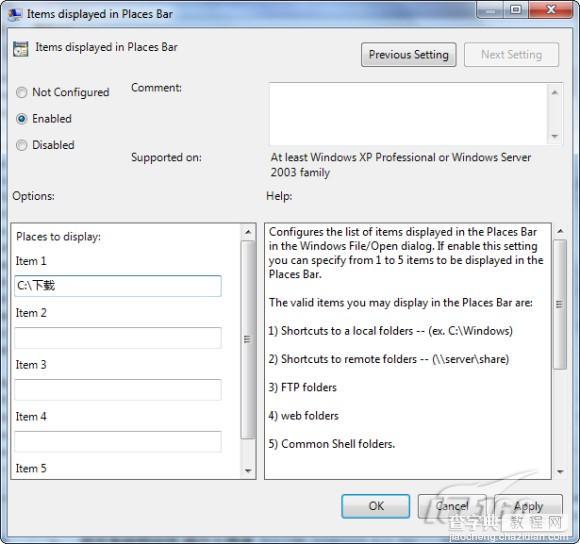Click Help pane scroll up arrow
The width and height of the screenshot is (580, 544).
560,231
